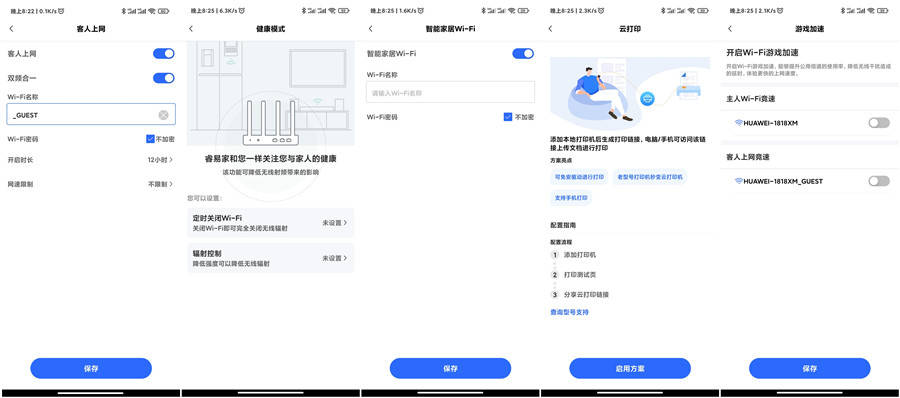Viewport: 900px width, 398px height.
Task: Tap battery icon in 客人上网 status bar
Action: point(164,10)
